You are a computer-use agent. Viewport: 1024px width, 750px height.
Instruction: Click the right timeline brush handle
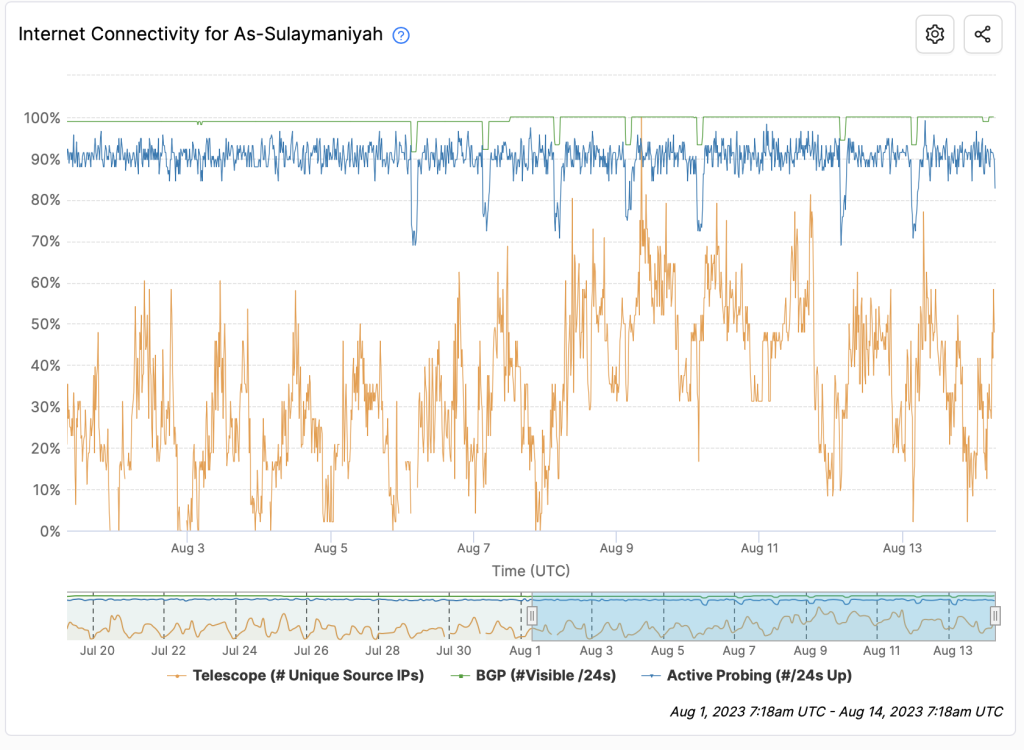click(996, 616)
